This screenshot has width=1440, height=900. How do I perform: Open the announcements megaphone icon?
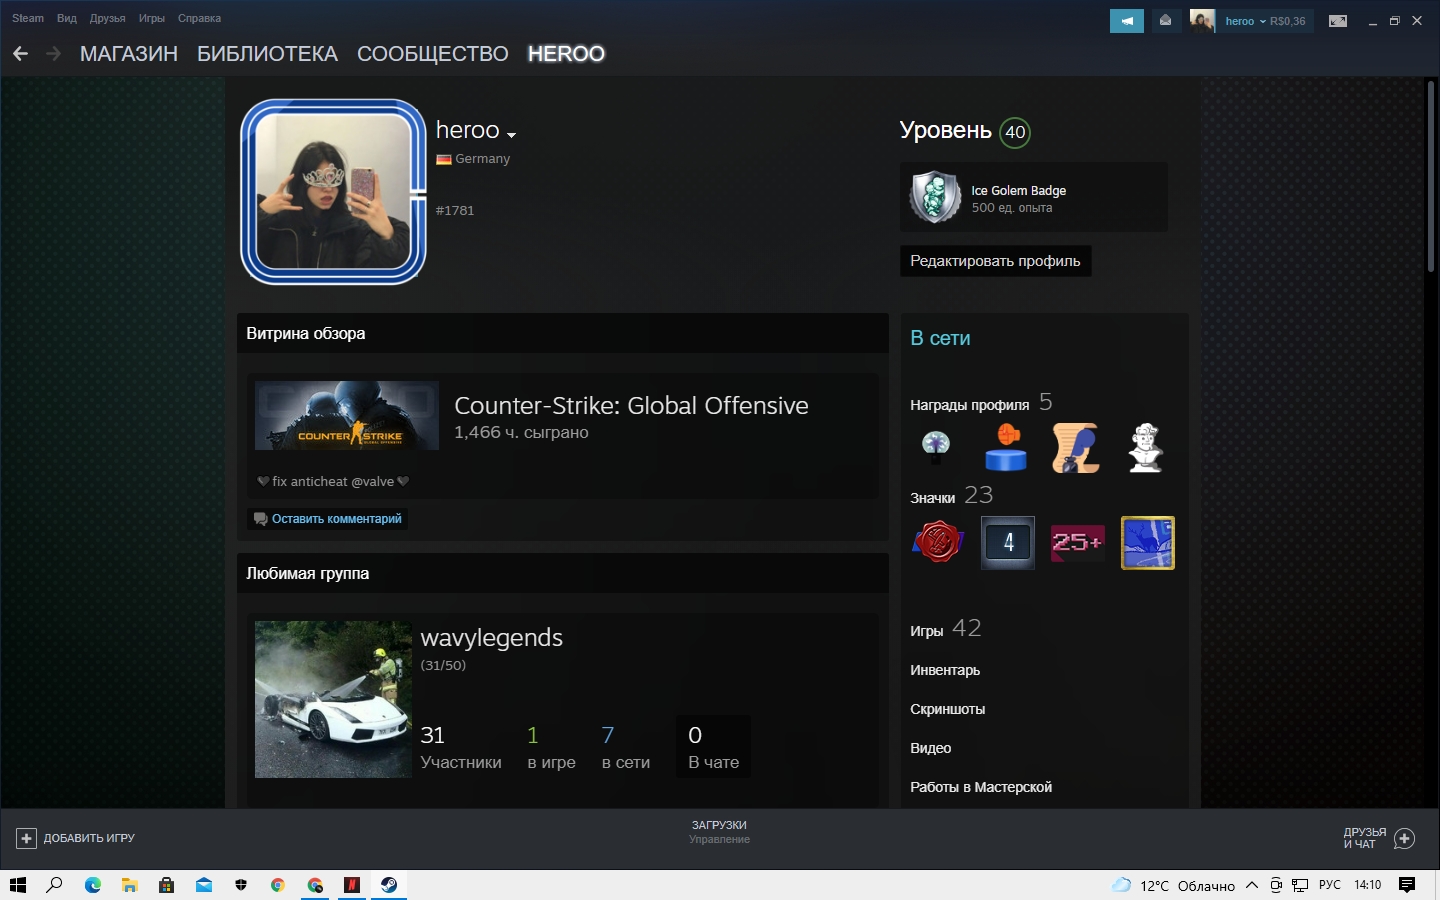(1127, 21)
